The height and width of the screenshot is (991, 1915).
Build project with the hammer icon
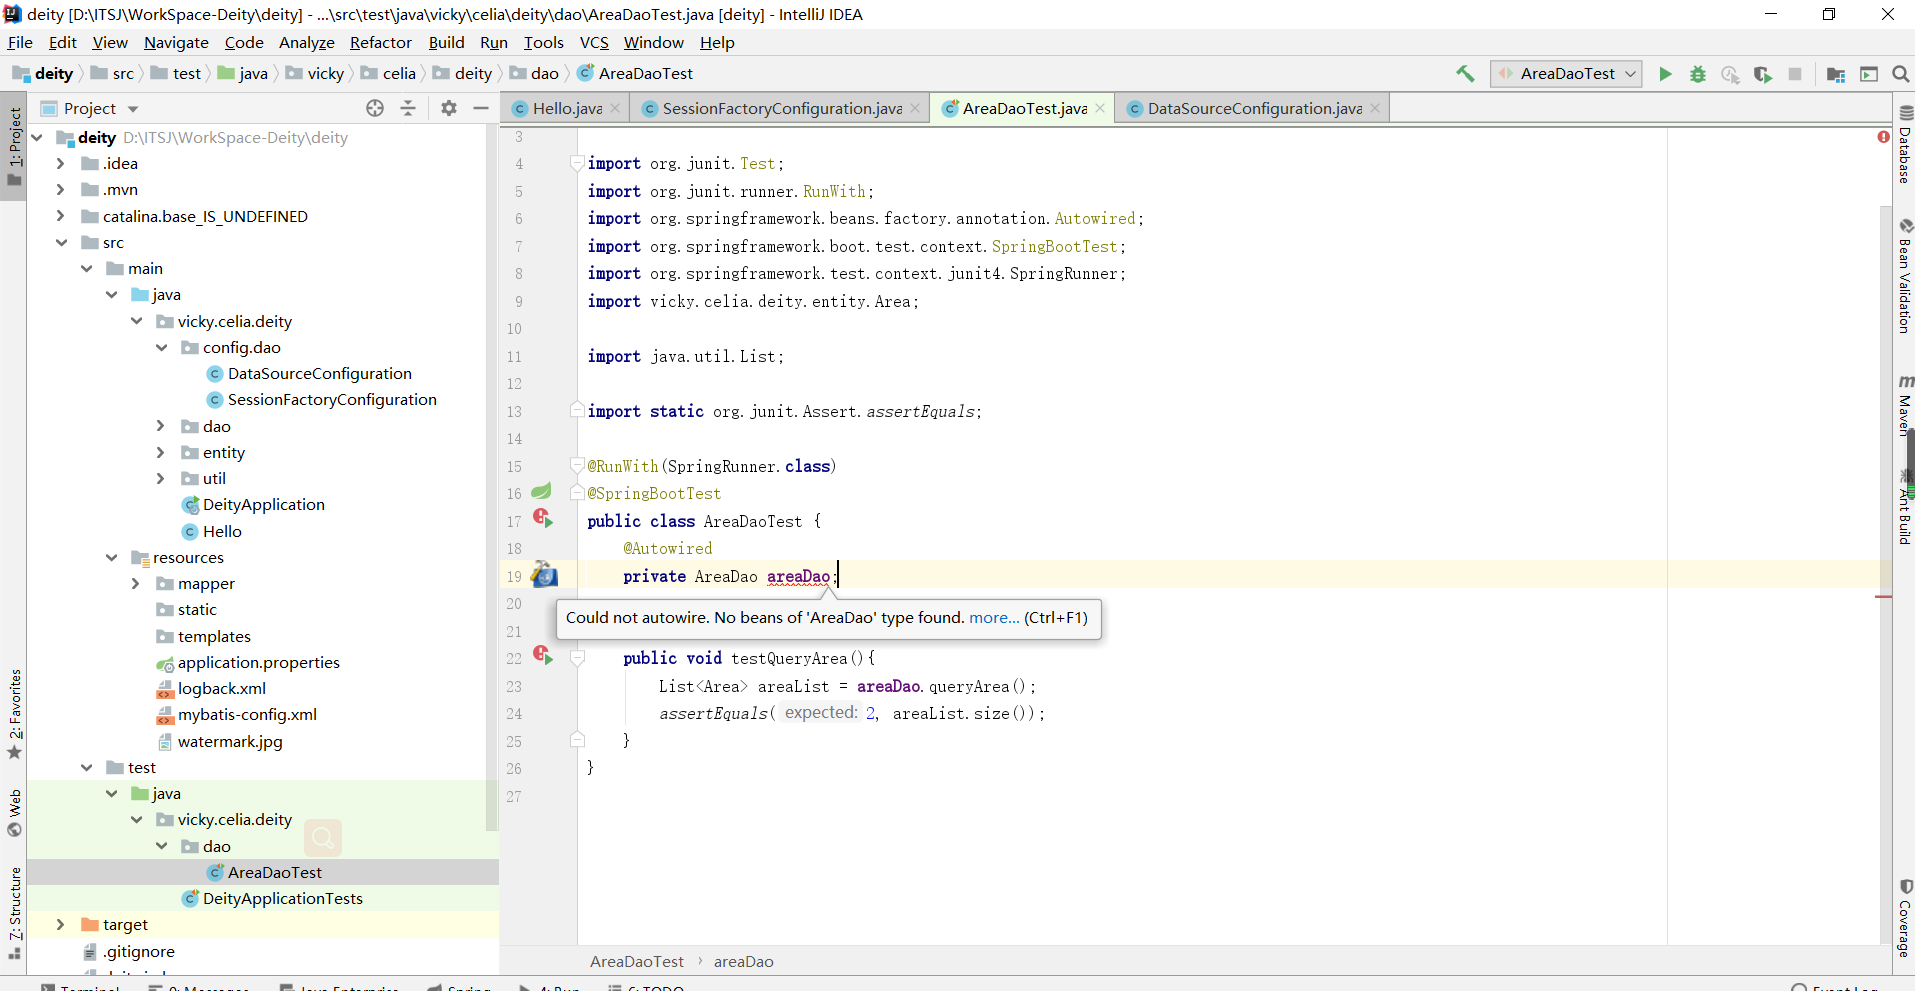coord(1465,74)
